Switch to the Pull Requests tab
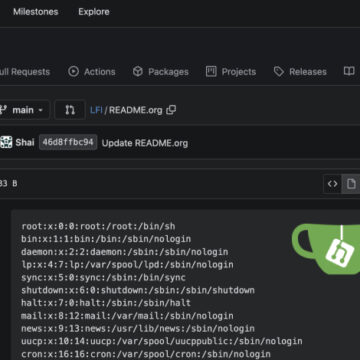This screenshot has width=360, height=360. tap(25, 72)
